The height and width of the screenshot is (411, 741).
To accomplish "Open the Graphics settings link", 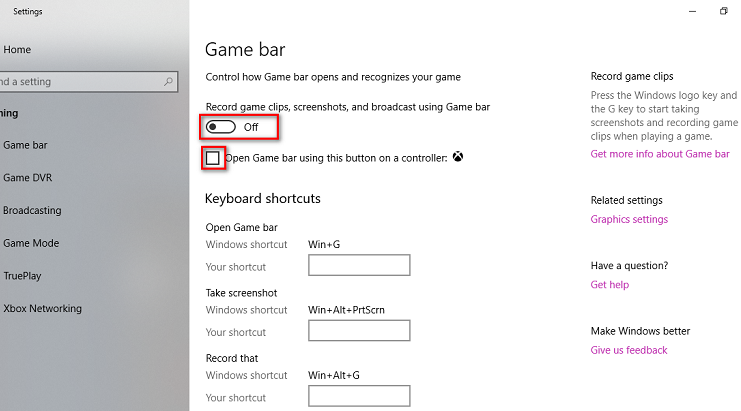I will 629,219.
